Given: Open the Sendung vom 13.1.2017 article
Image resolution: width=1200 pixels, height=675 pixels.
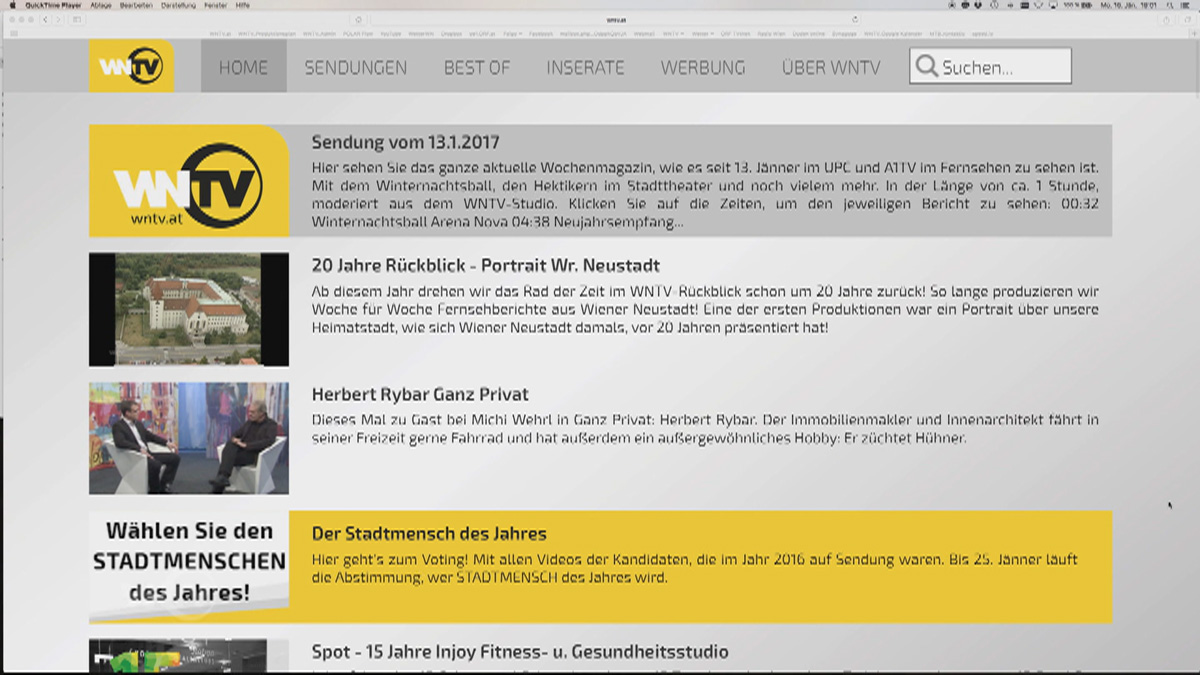Looking at the screenshot, I should coord(406,142).
